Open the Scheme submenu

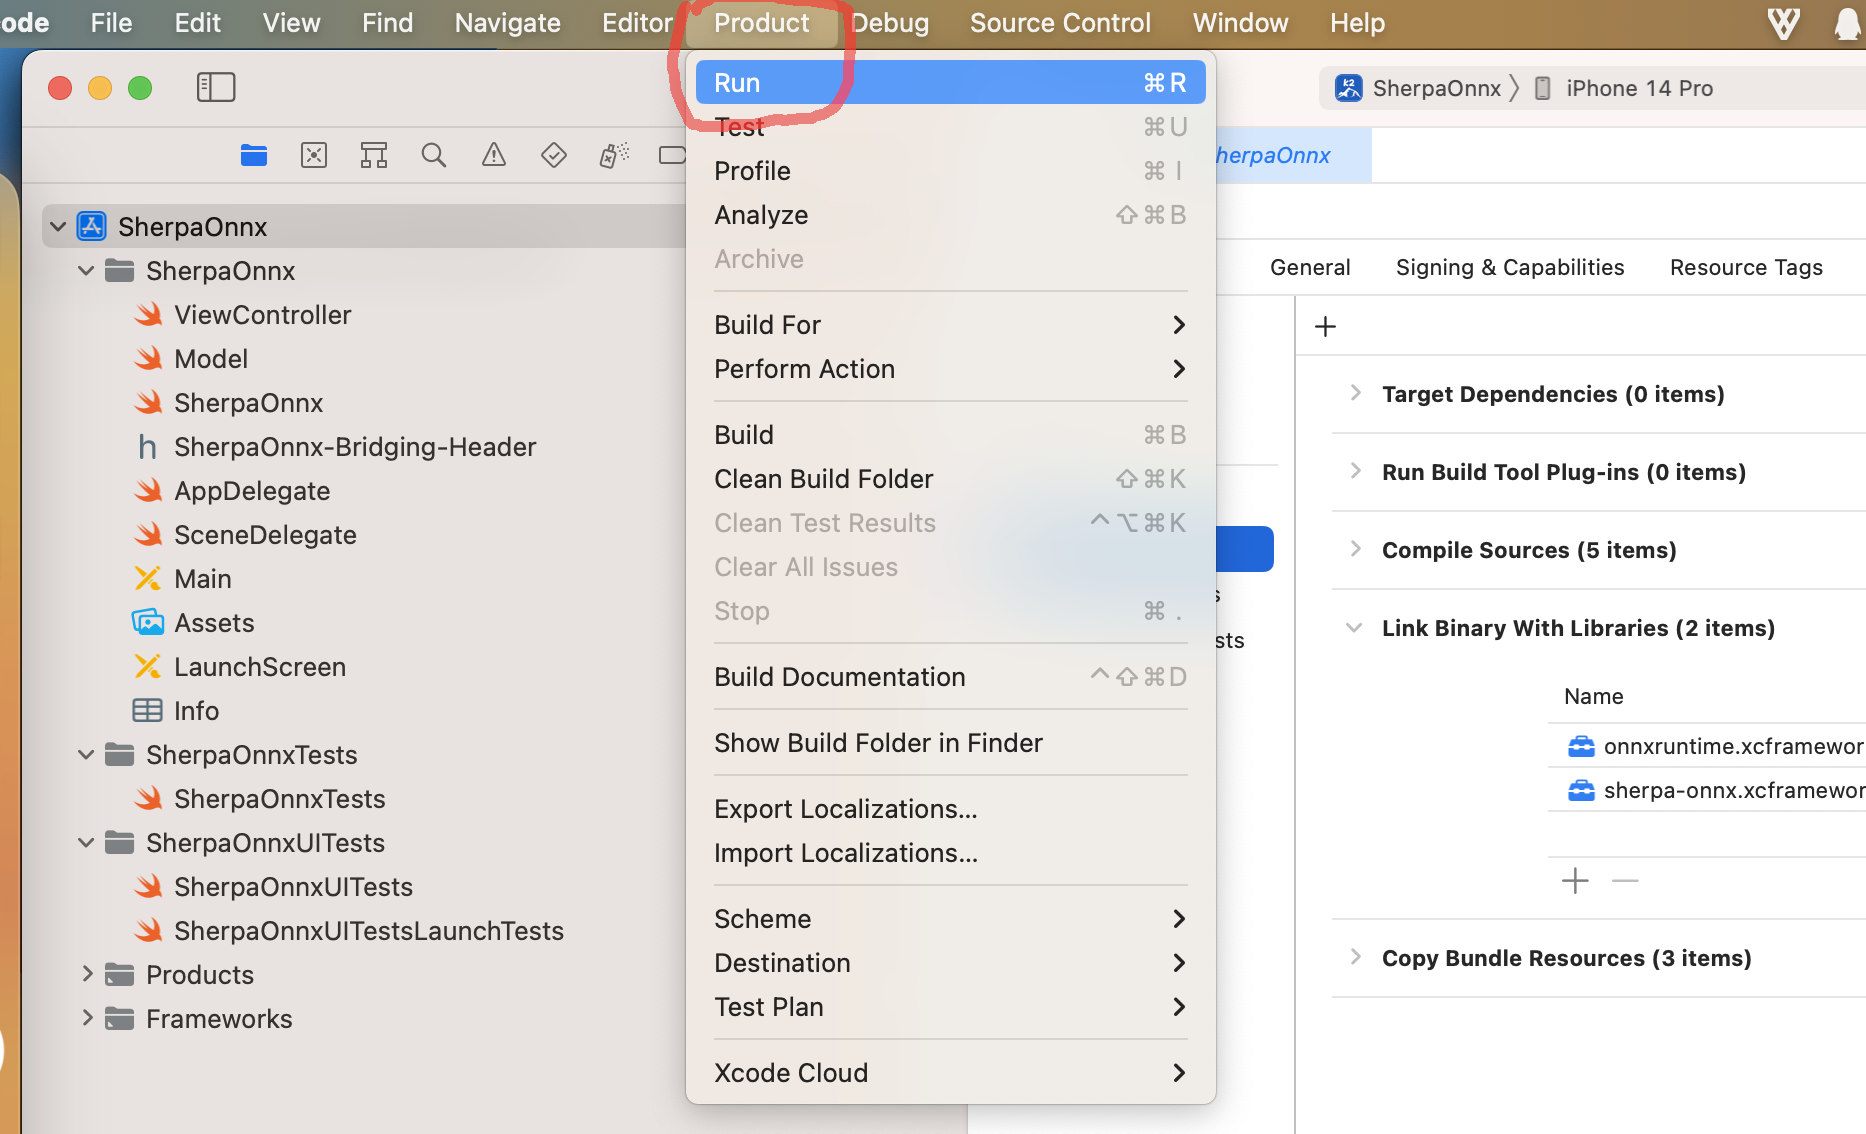[950, 919]
